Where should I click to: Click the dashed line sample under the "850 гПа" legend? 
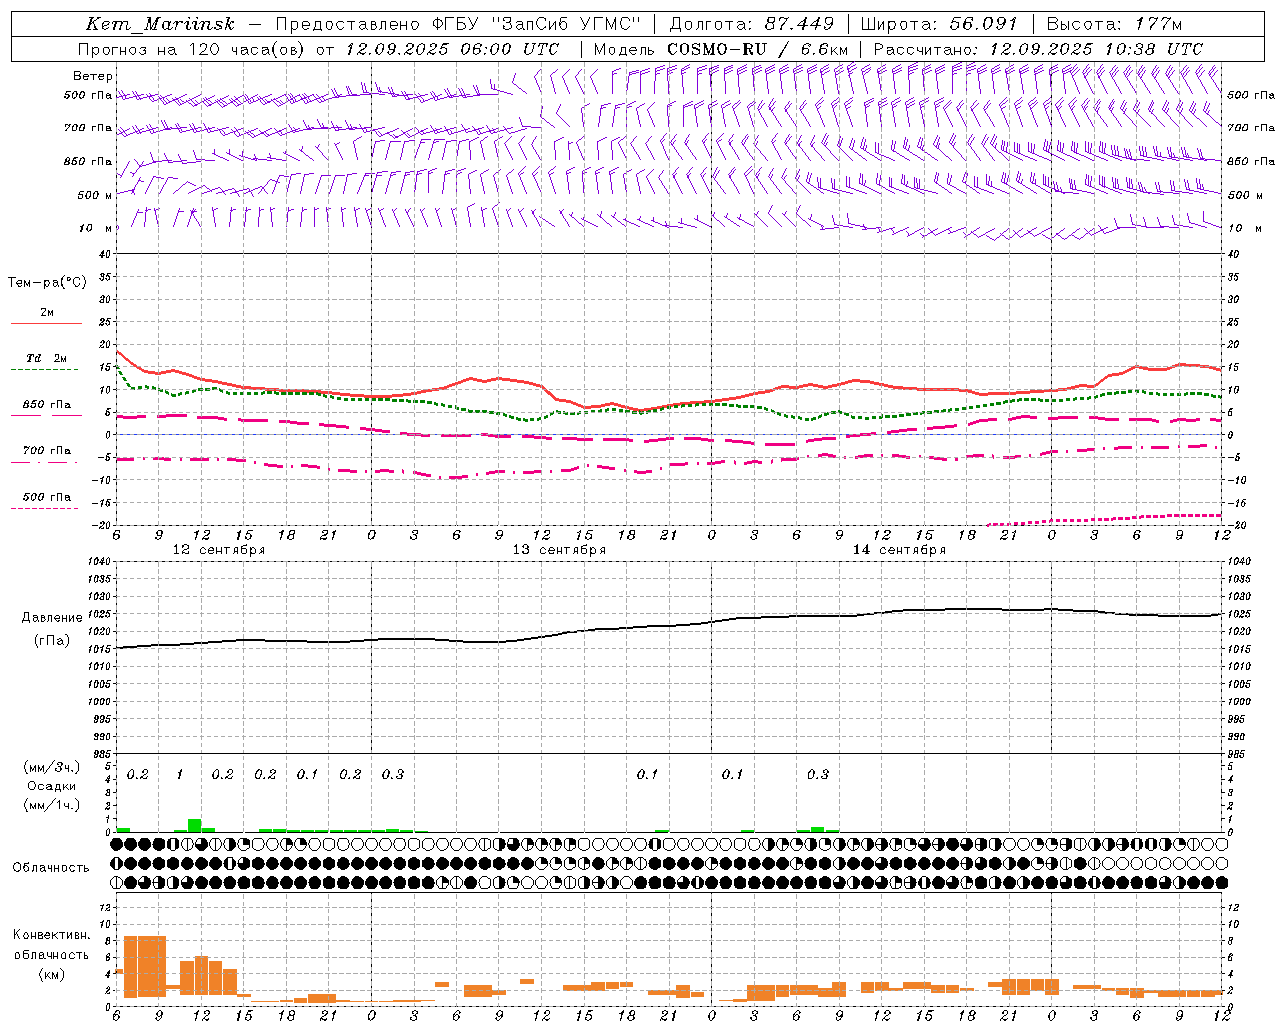(45, 415)
